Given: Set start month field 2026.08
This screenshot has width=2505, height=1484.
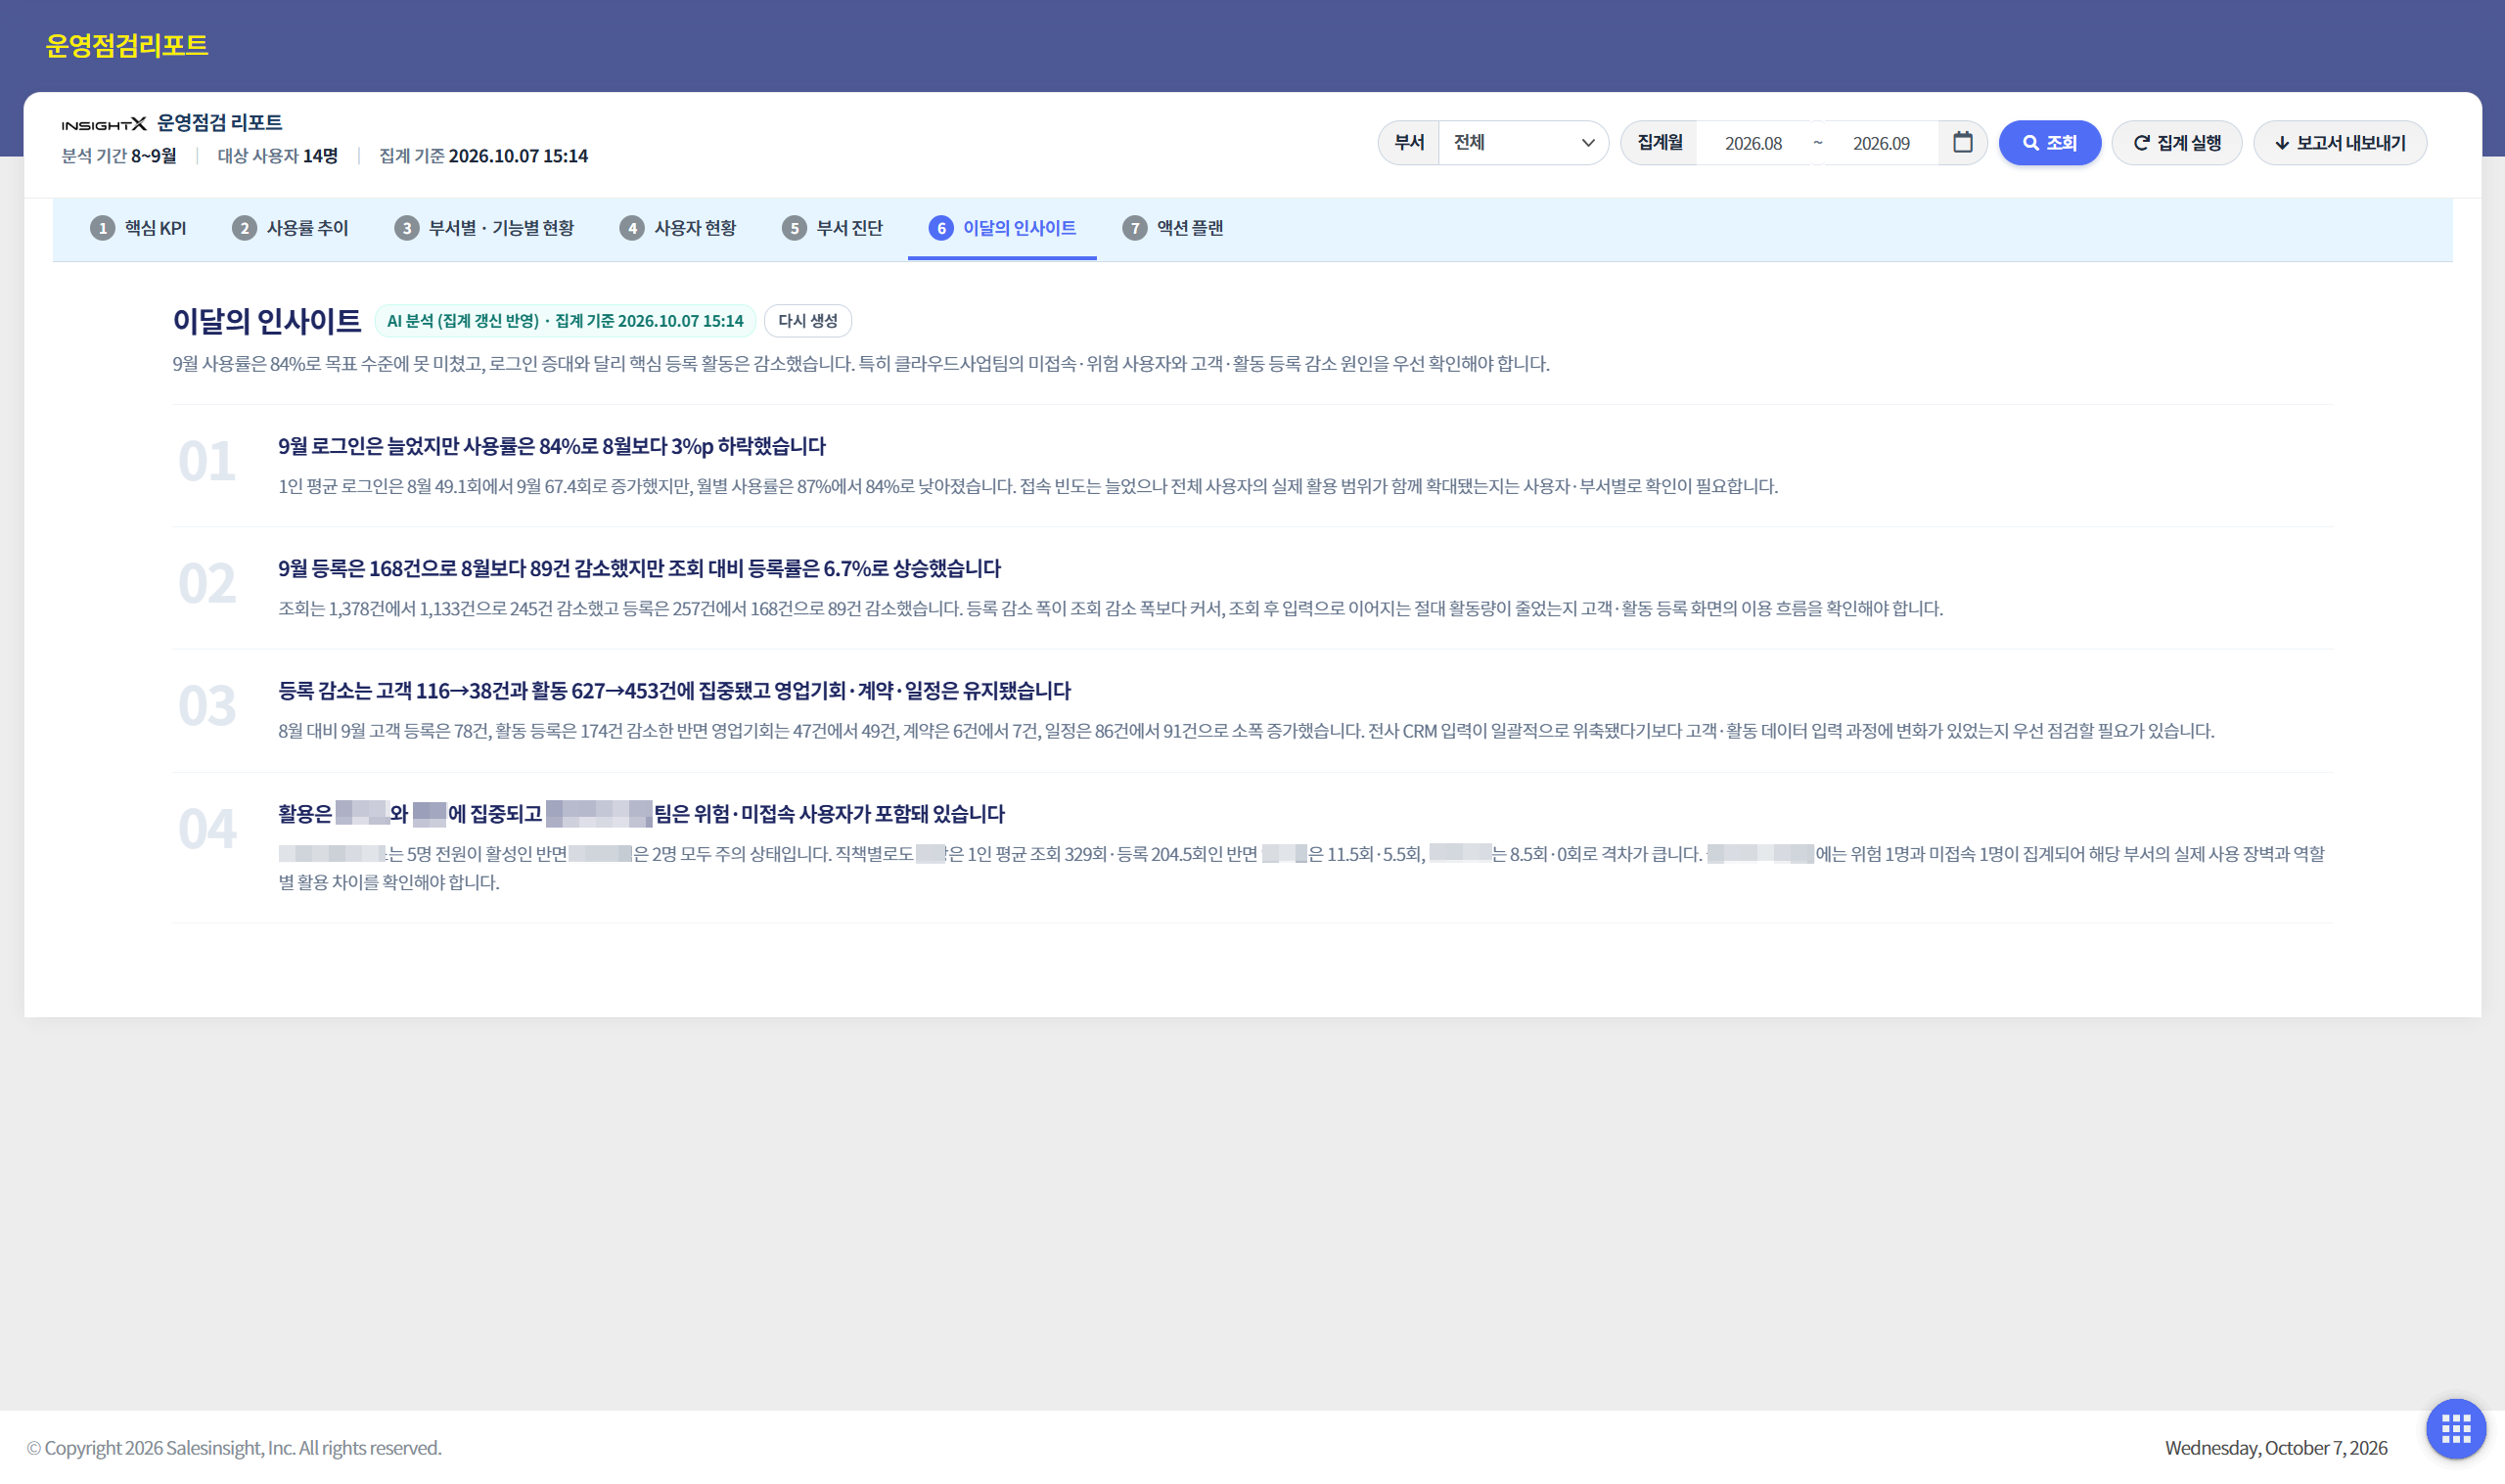Looking at the screenshot, I should point(1753,143).
